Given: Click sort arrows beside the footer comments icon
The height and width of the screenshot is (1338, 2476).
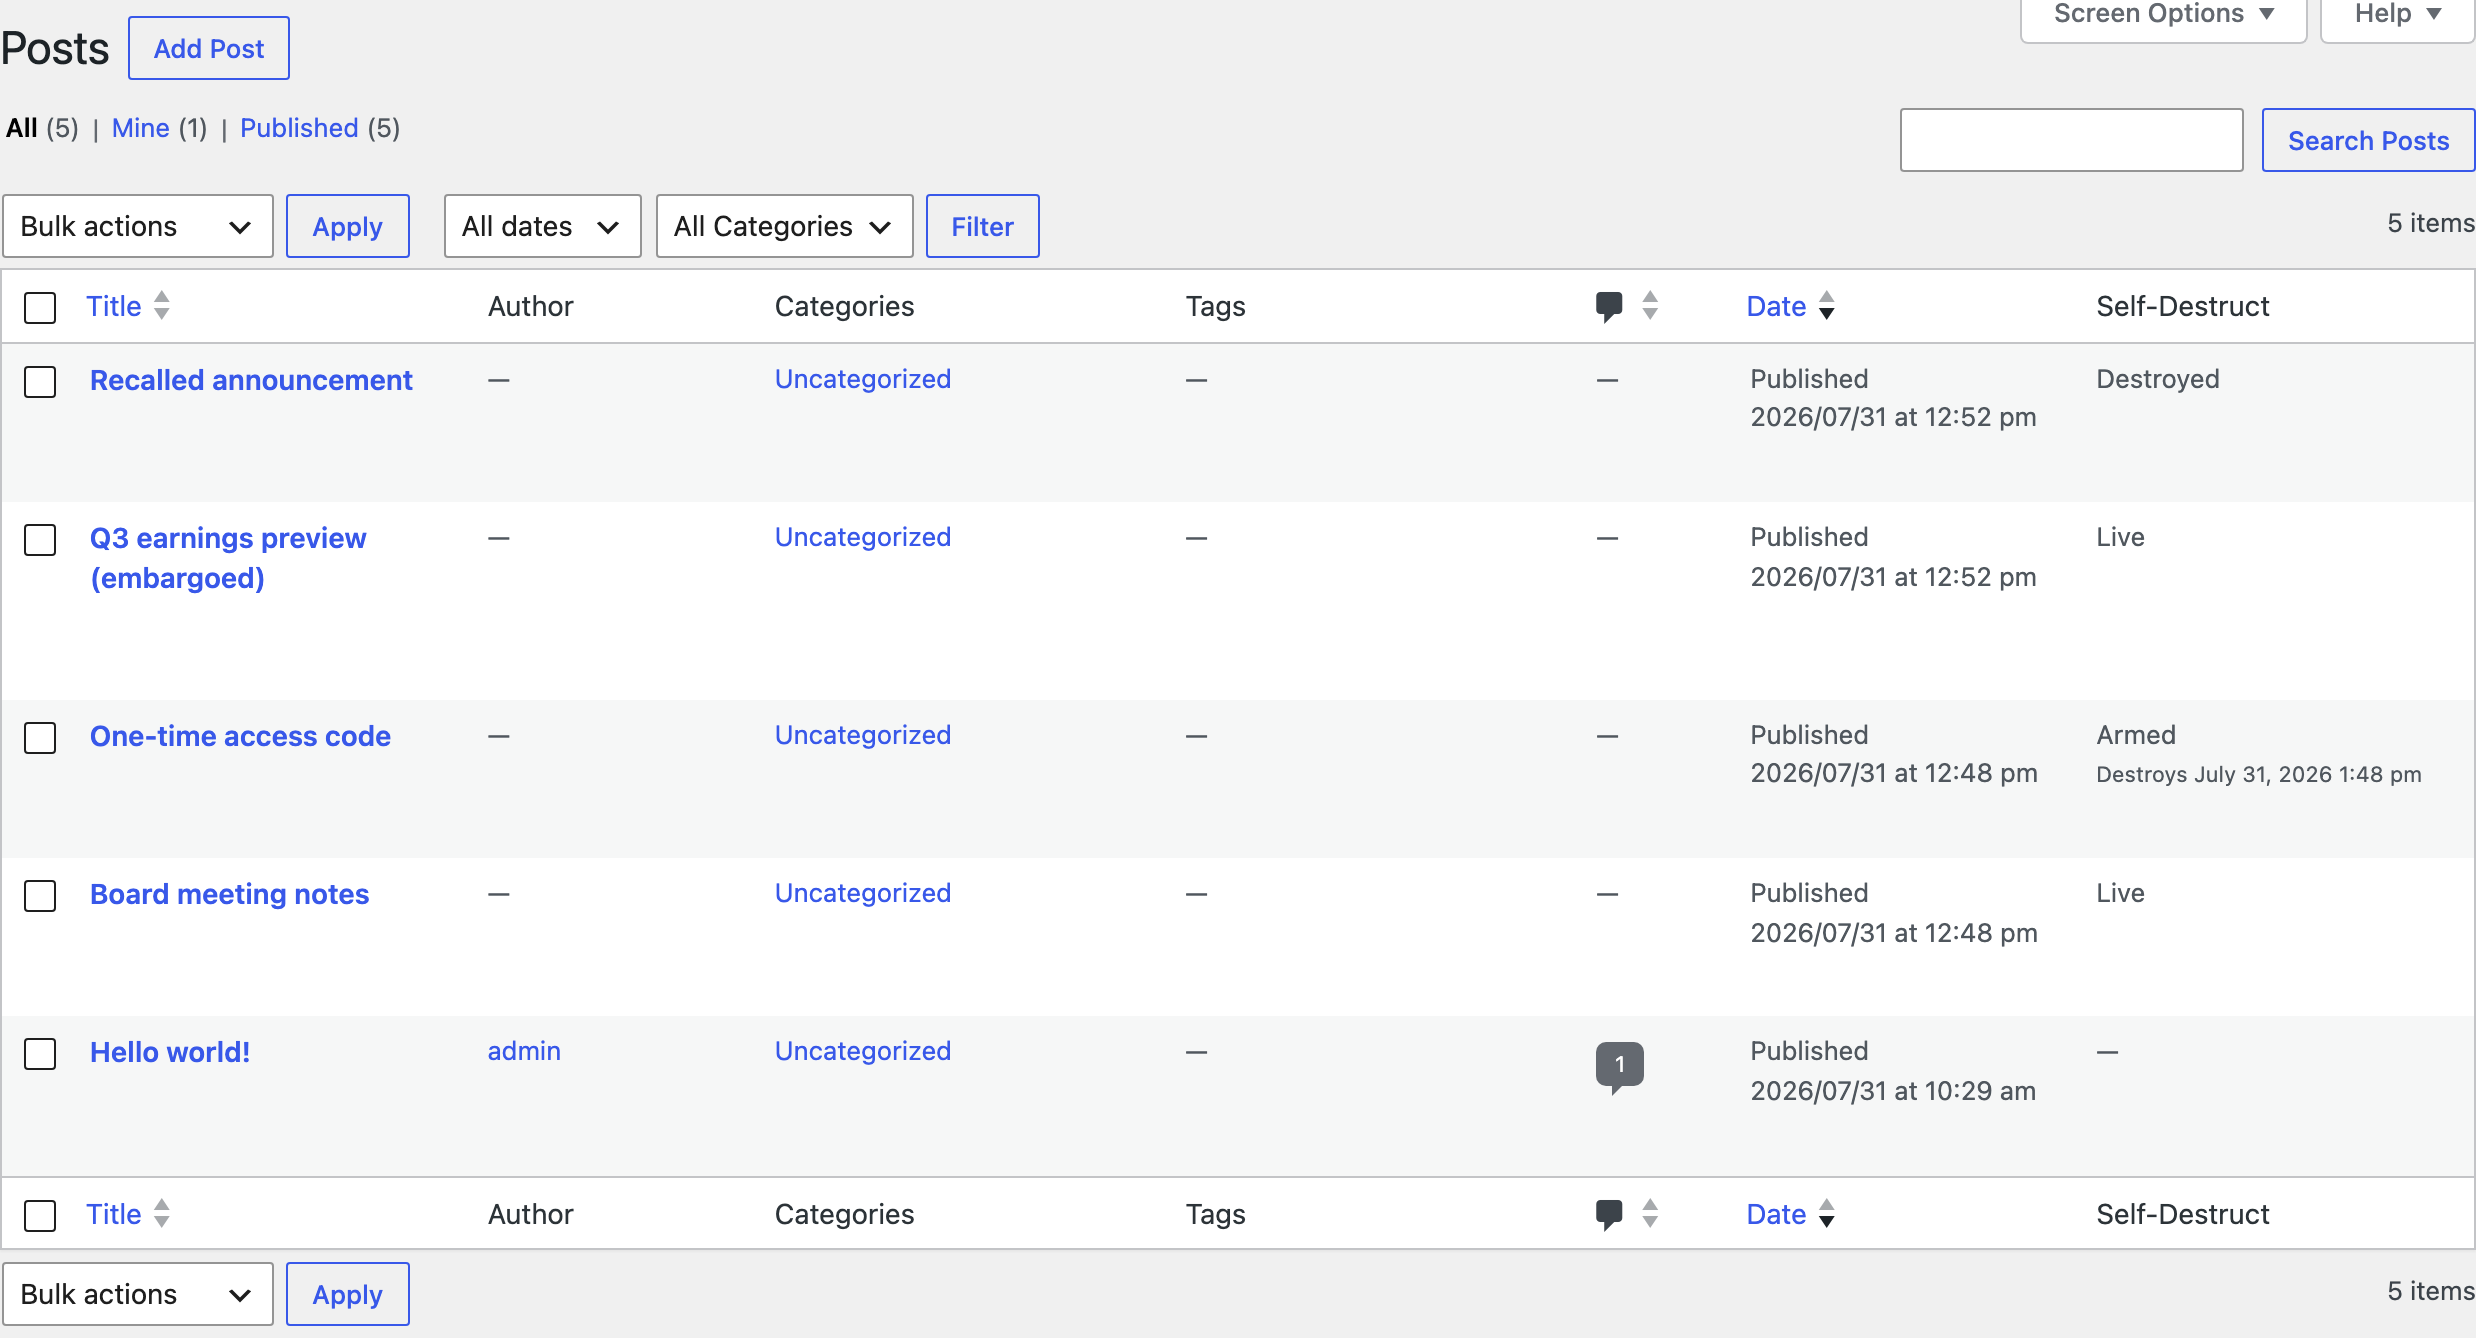Looking at the screenshot, I should click(1650, 1213).
